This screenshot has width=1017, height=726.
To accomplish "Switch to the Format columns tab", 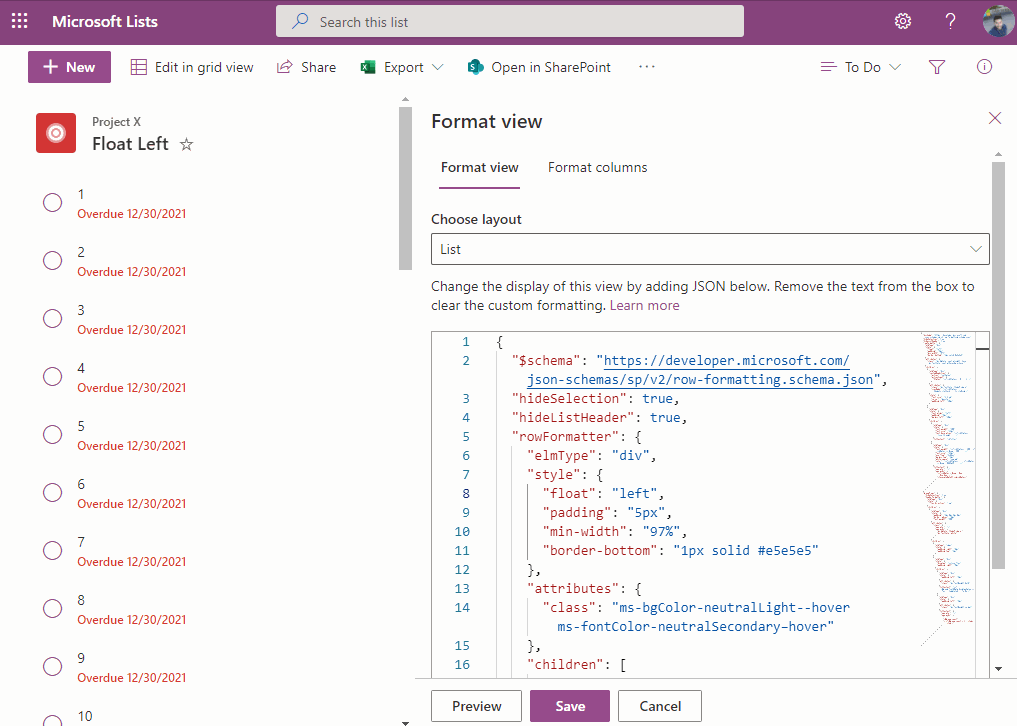I will (597, 167).
